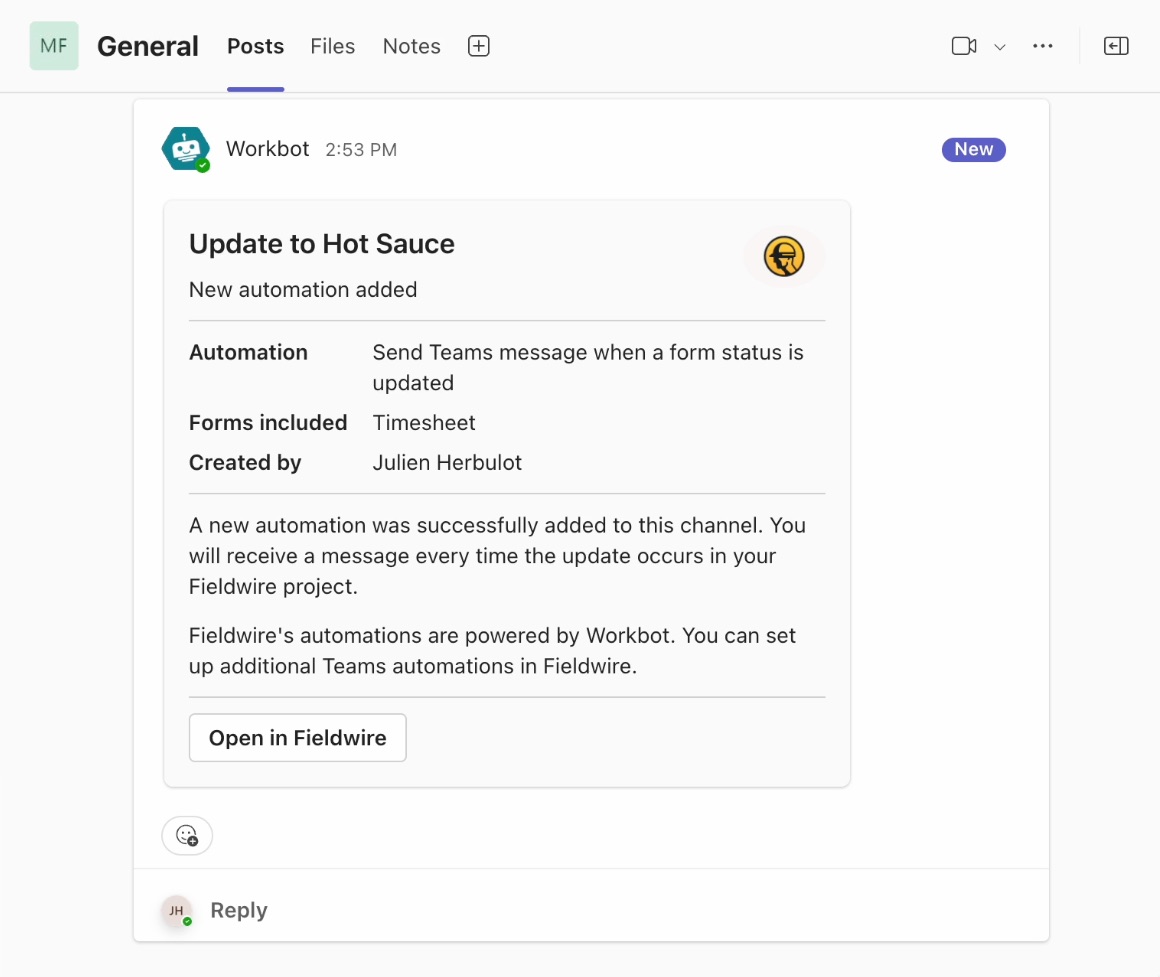This screenshot has width=1160, height=977.
Task: Click the paragraph starting 'Fieldwire's automations are powered'
Action: [x=492, y=651]
